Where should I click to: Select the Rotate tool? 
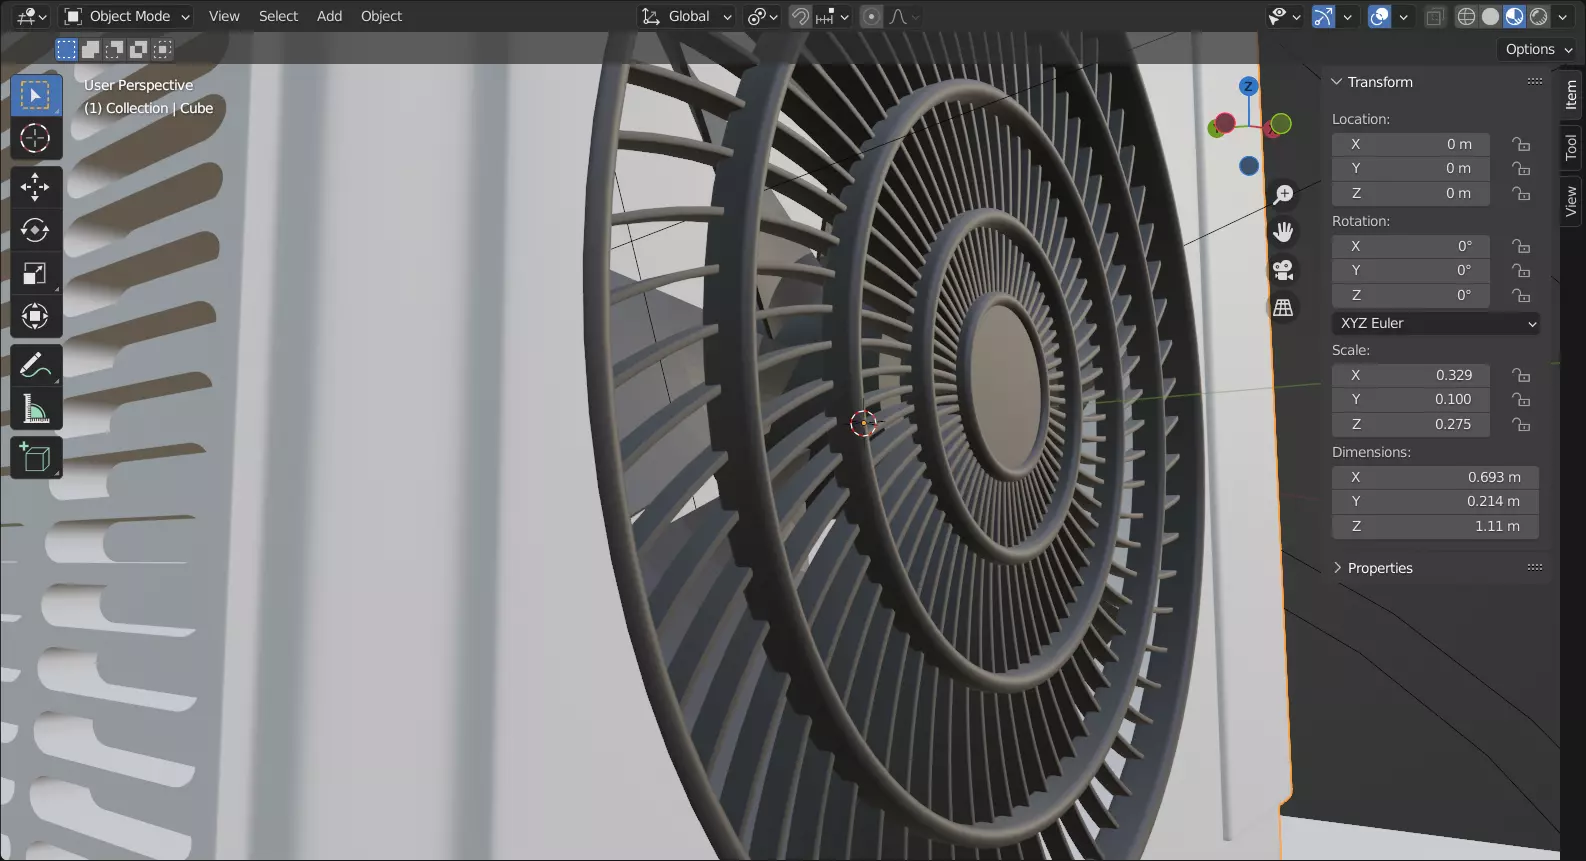(35, 230)
